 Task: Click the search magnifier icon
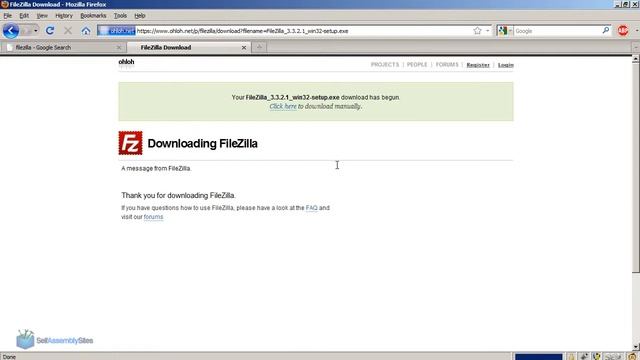point(606,31)
